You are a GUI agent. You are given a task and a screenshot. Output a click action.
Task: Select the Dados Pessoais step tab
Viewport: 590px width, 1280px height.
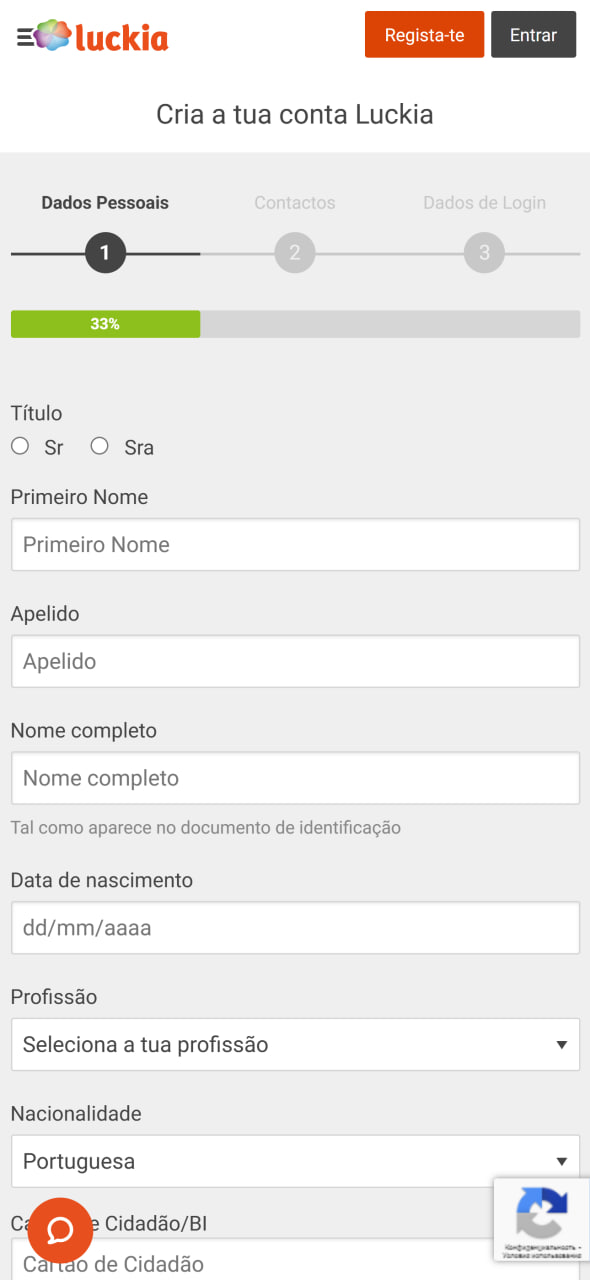[105, 203]
